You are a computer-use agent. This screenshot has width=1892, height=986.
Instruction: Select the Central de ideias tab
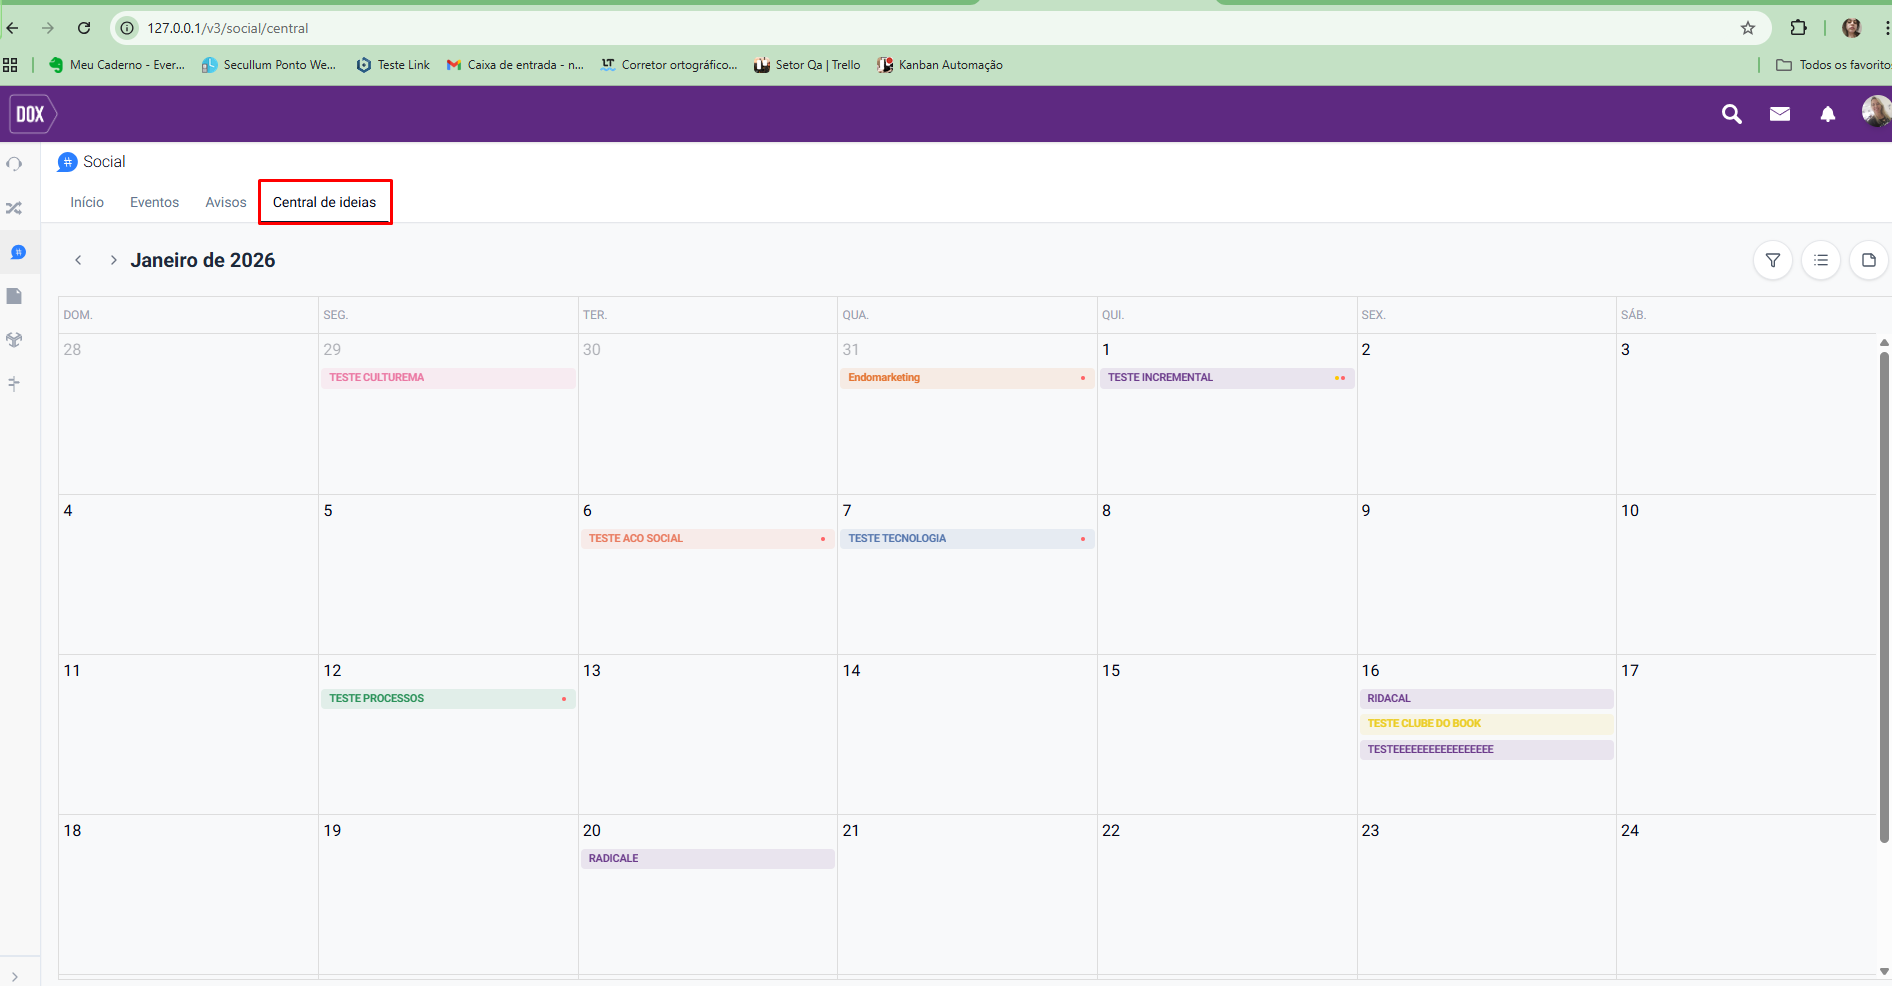(x=324, y=202)
